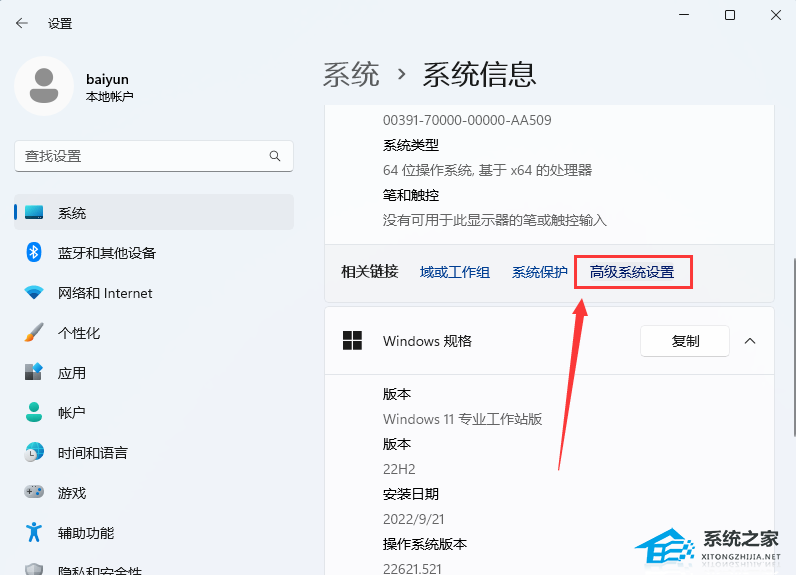Open Personalization paintbrush icon
The height and width of the screenshot is (575, 796).
(x=34, y=333)
